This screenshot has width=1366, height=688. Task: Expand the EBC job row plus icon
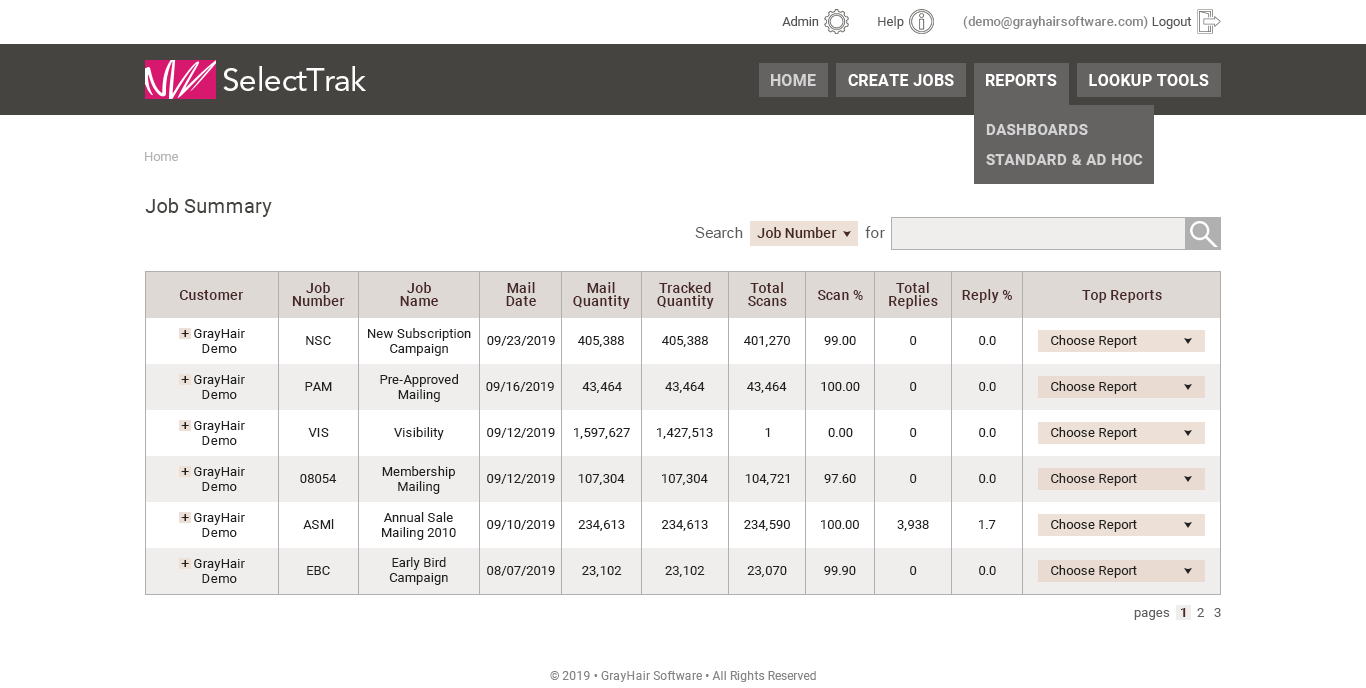(185, 564)
